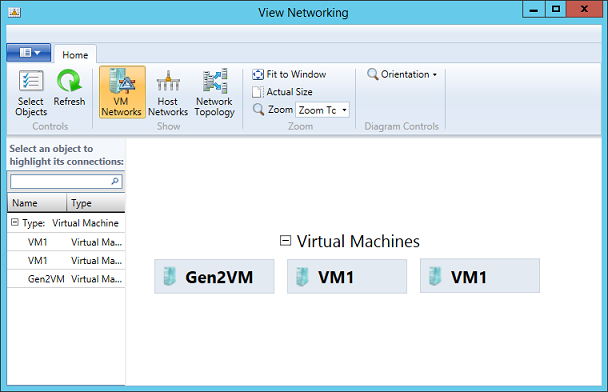Refresh the networking diagram
608x392 pixels.
coord(69,88)
